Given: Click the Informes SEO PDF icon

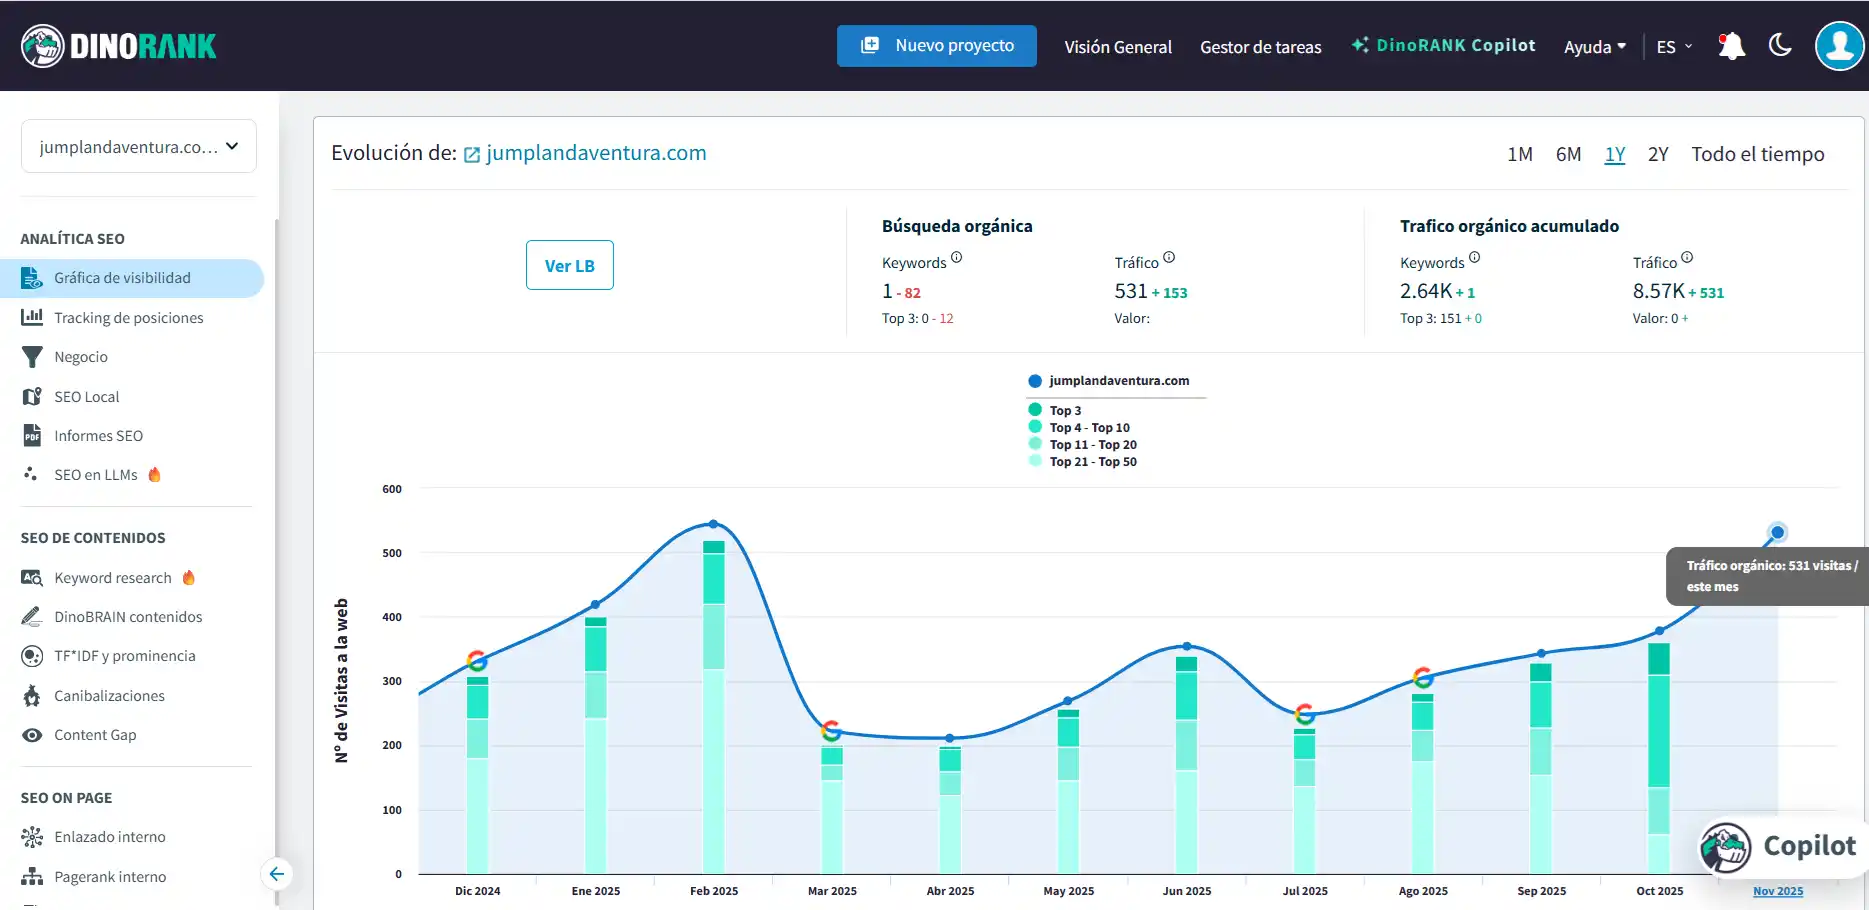Looking at the screenshot, I should [x=31, y=435].
